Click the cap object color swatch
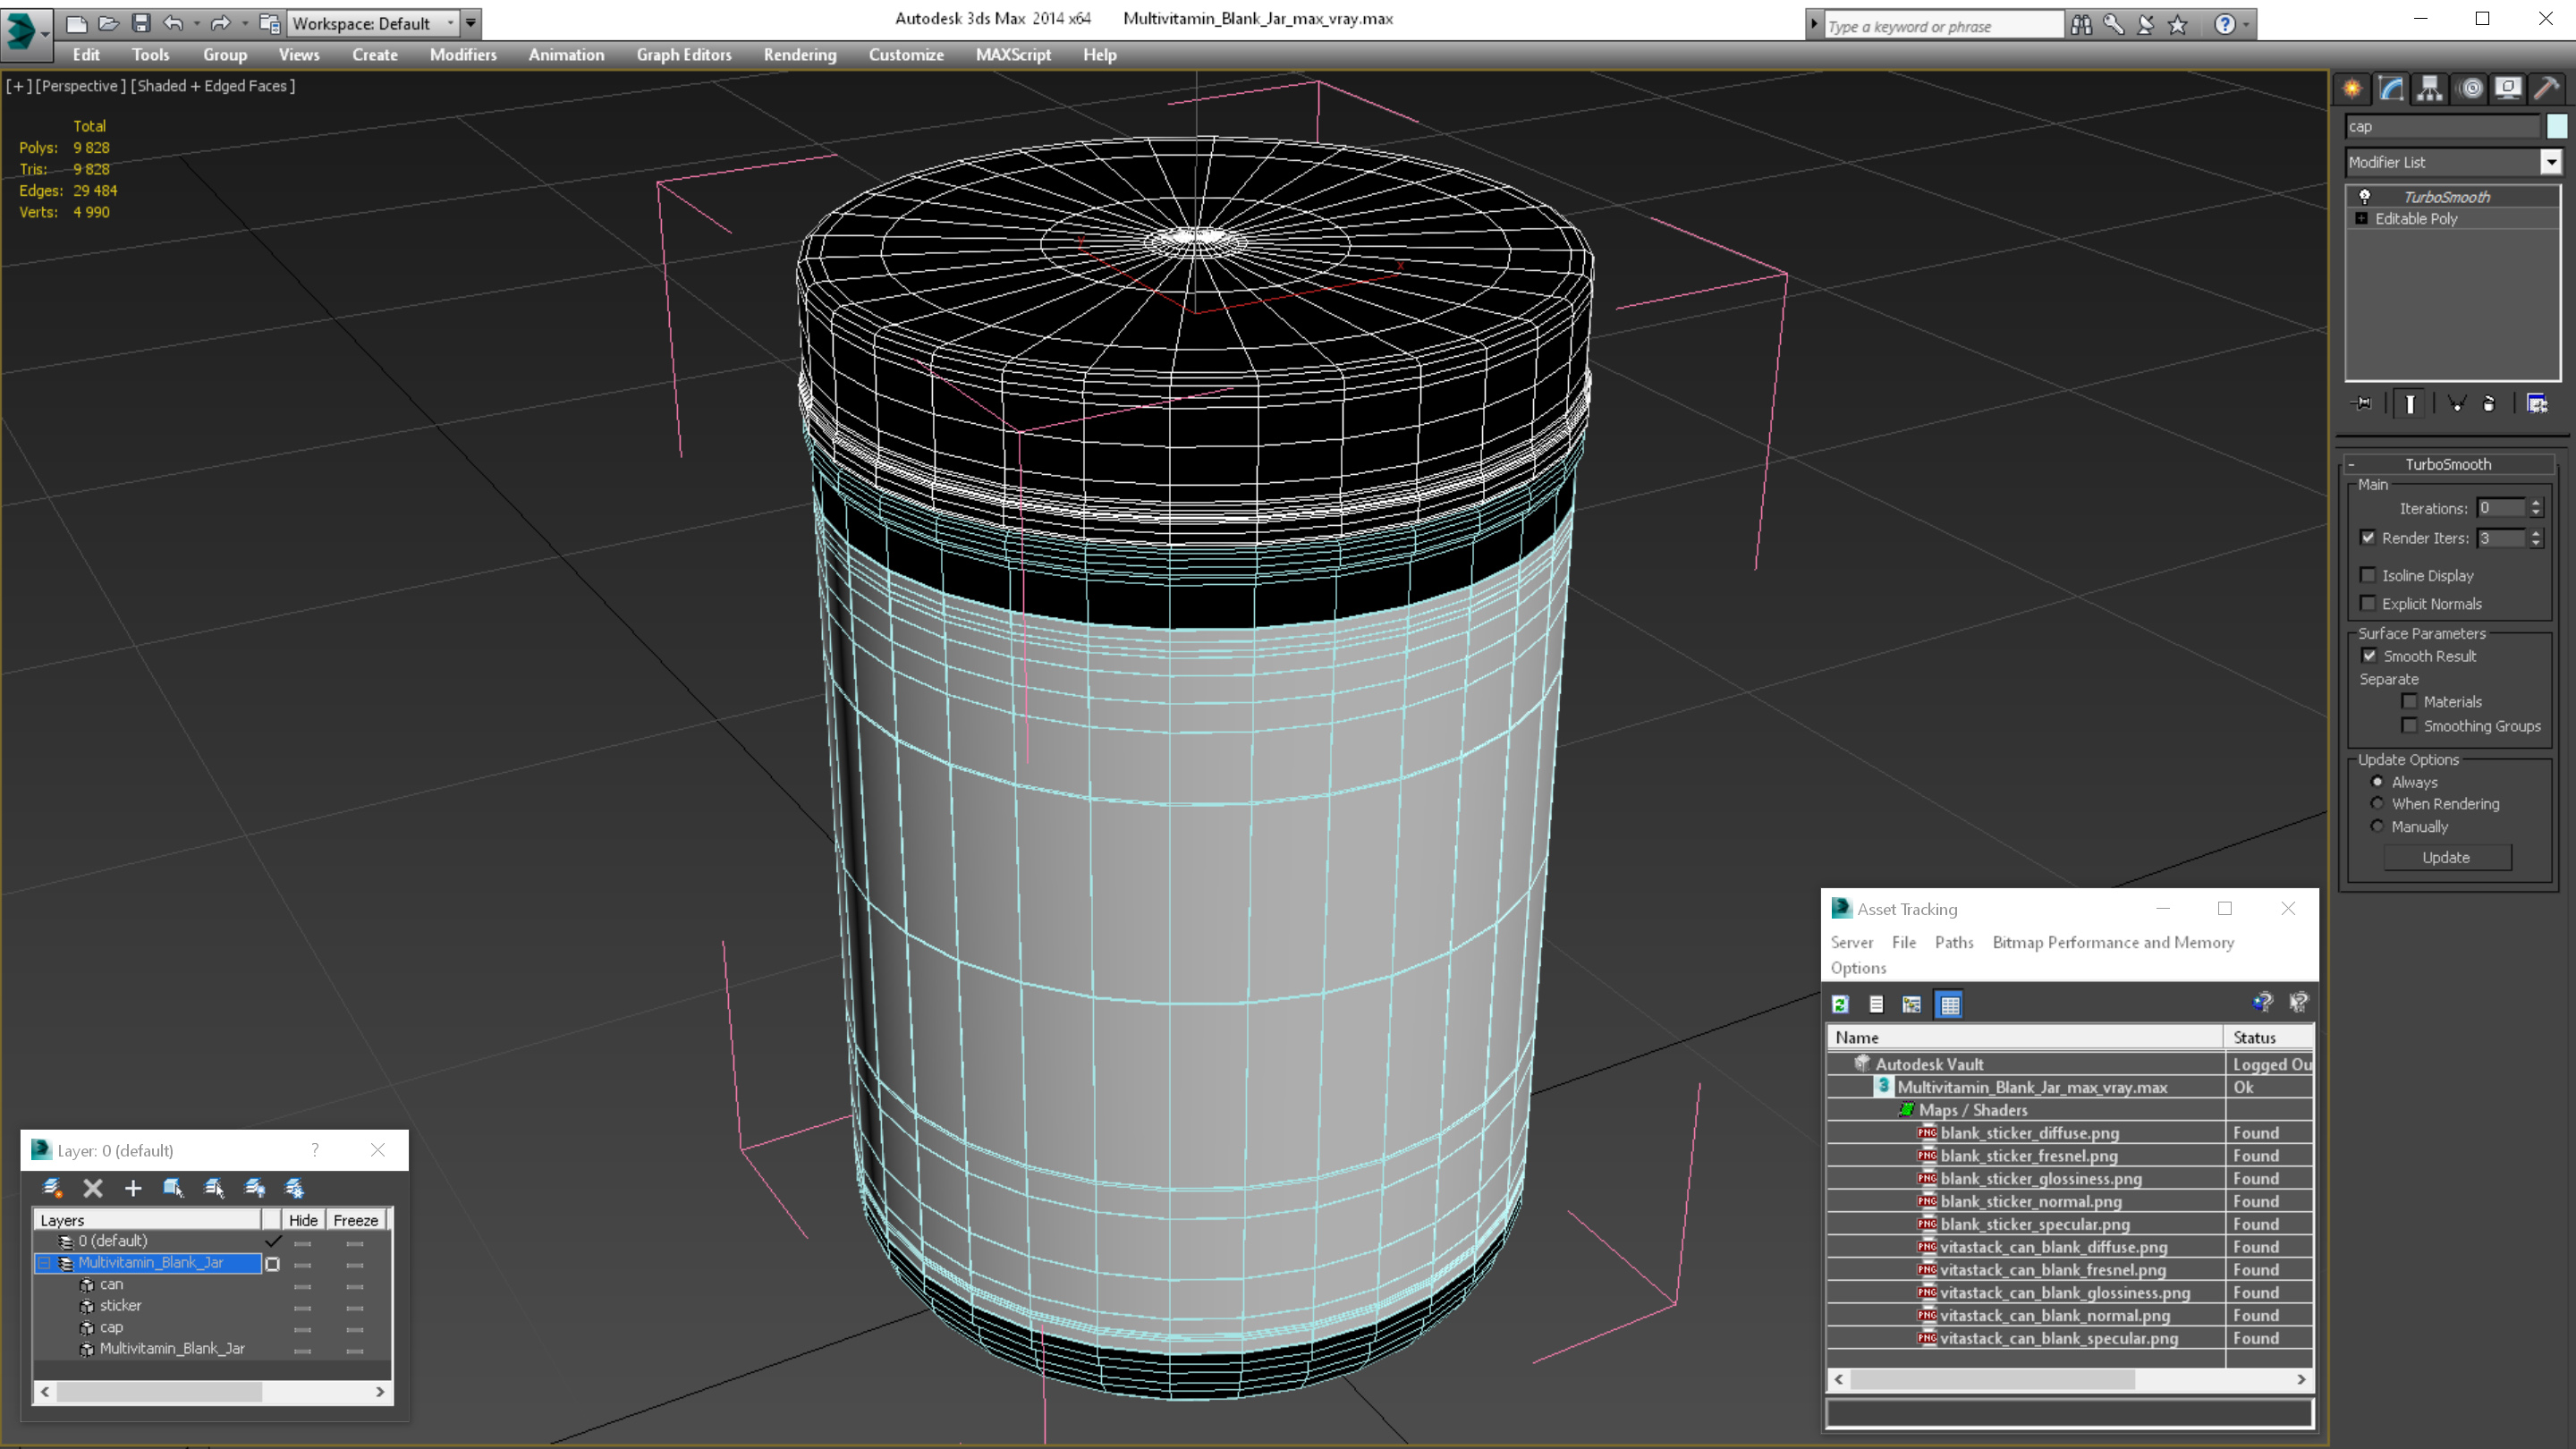 point(2556,126)
